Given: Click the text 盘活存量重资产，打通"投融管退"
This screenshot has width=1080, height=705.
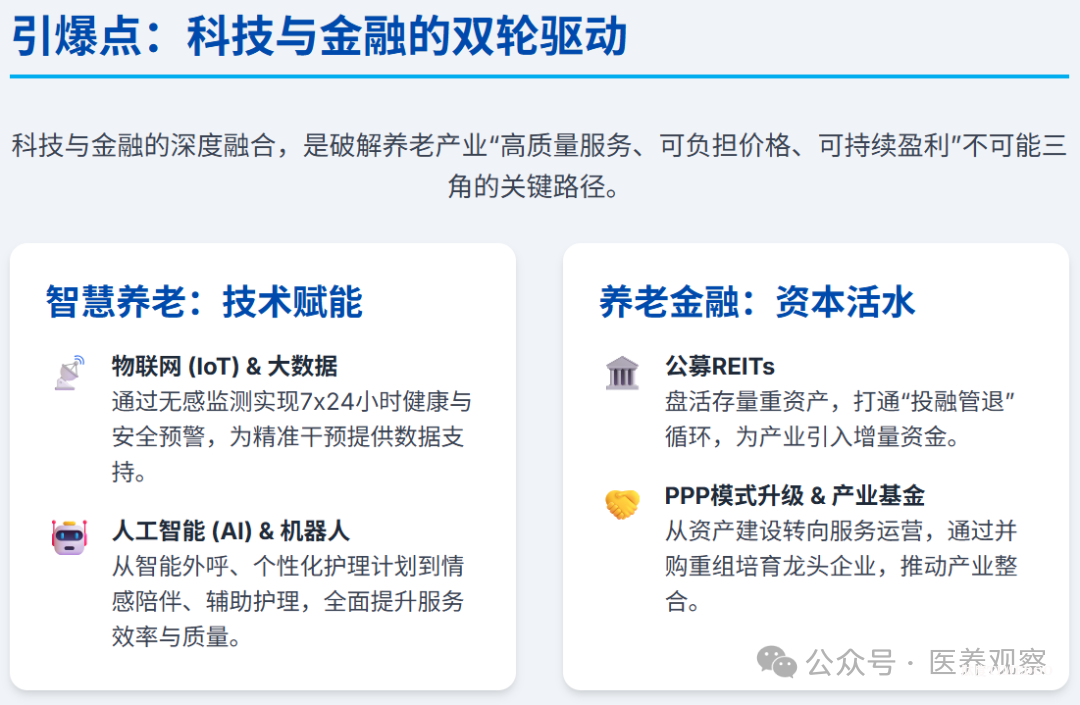Looking at the screenshot, I should (x=840, y=401).
